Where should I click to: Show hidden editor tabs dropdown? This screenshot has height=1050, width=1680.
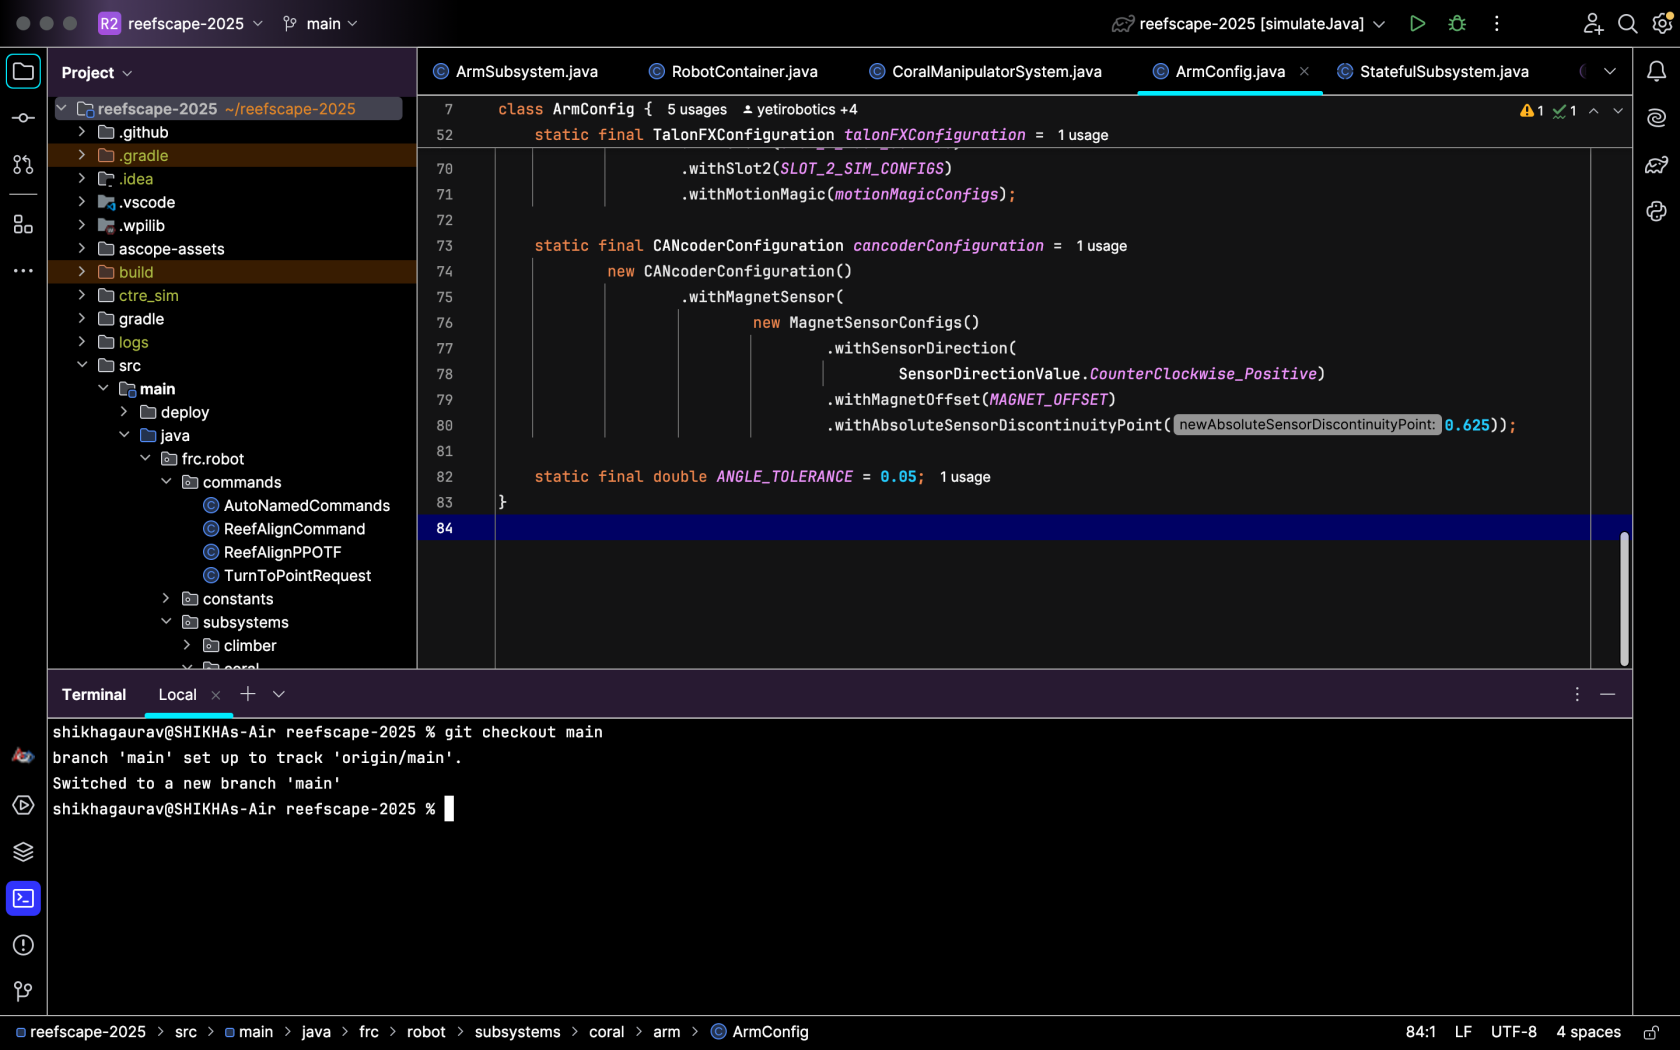(1610, 71)
